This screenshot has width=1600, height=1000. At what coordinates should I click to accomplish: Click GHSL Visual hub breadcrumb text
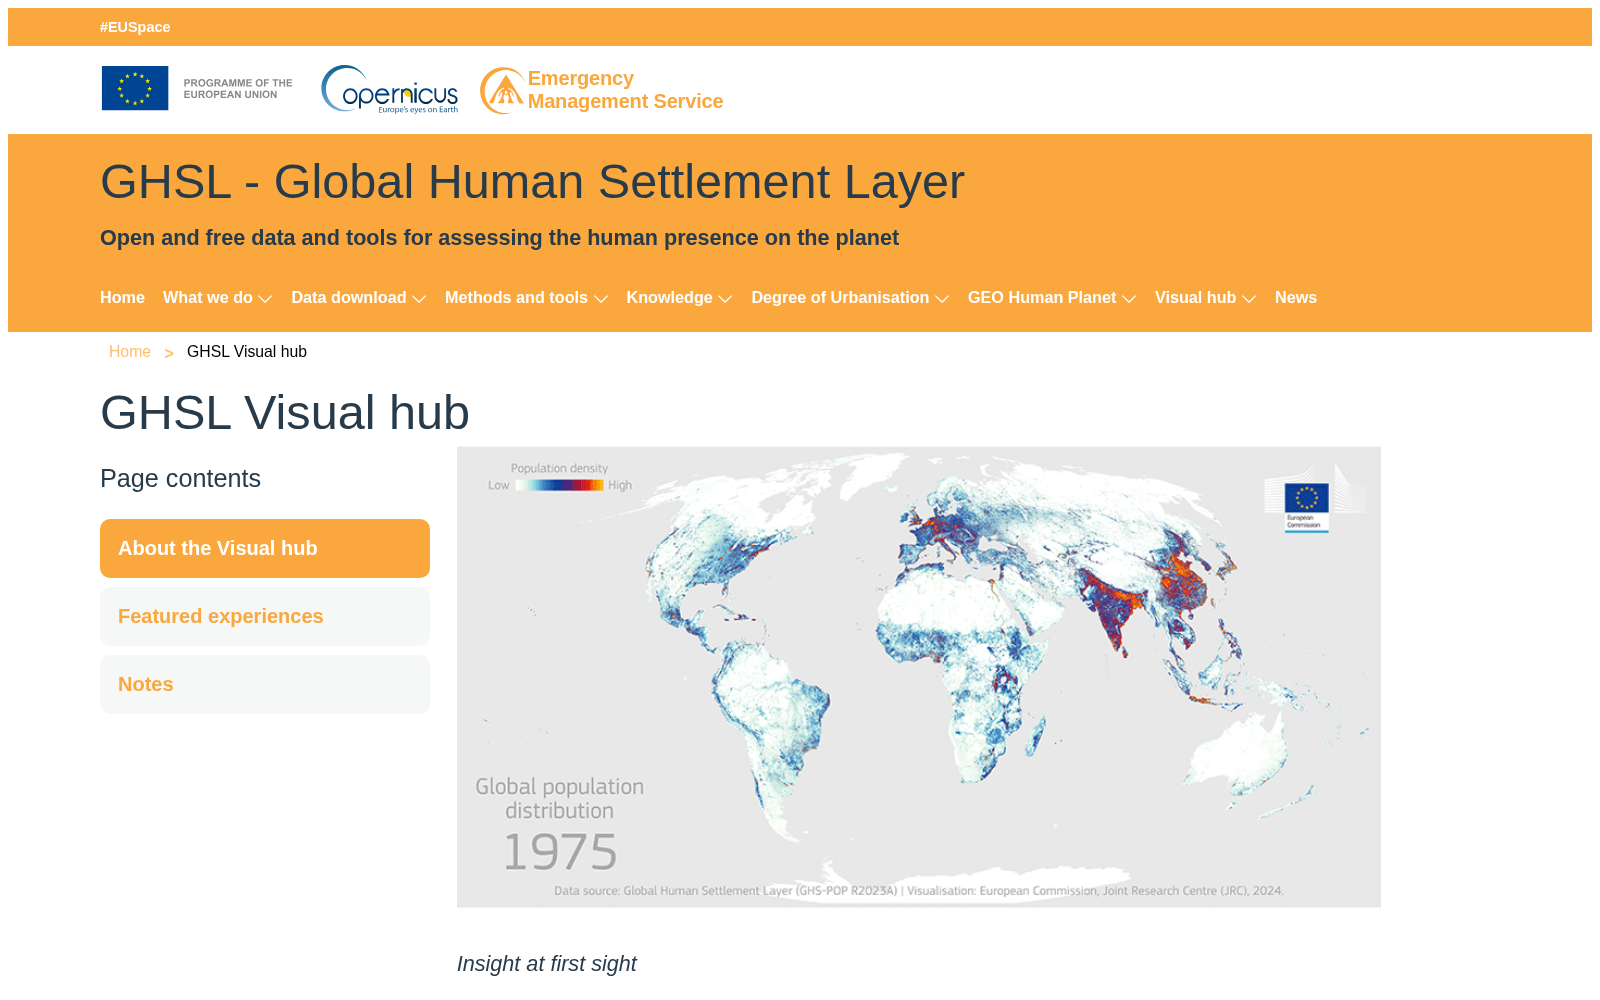pyautogui.click(x=247, y=352)
